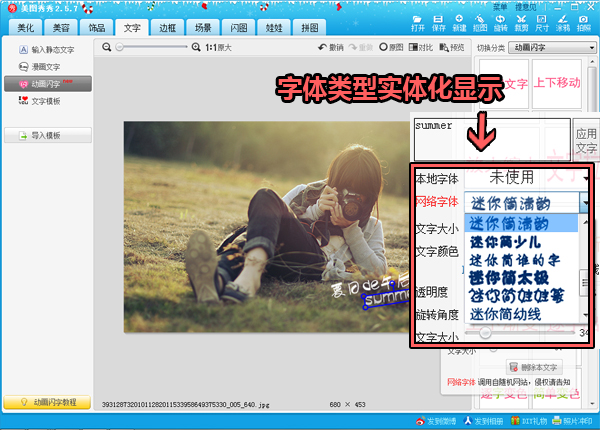Choose 迷你简少儿 from the font list

pyautogui.click(x=506, y=241)
